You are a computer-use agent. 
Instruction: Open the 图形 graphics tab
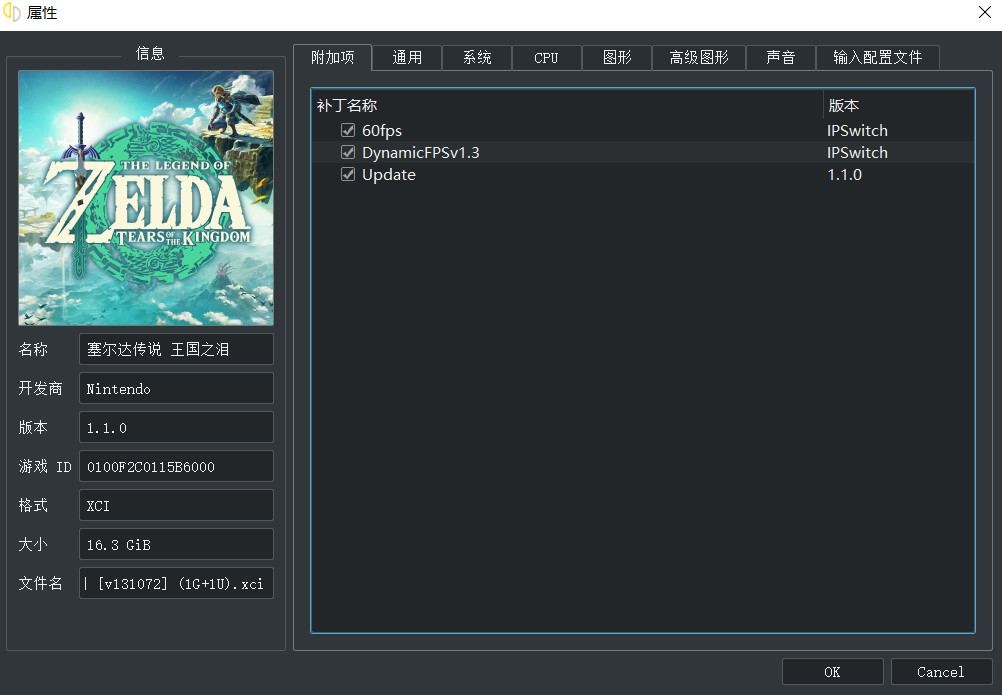click(616, 57)
